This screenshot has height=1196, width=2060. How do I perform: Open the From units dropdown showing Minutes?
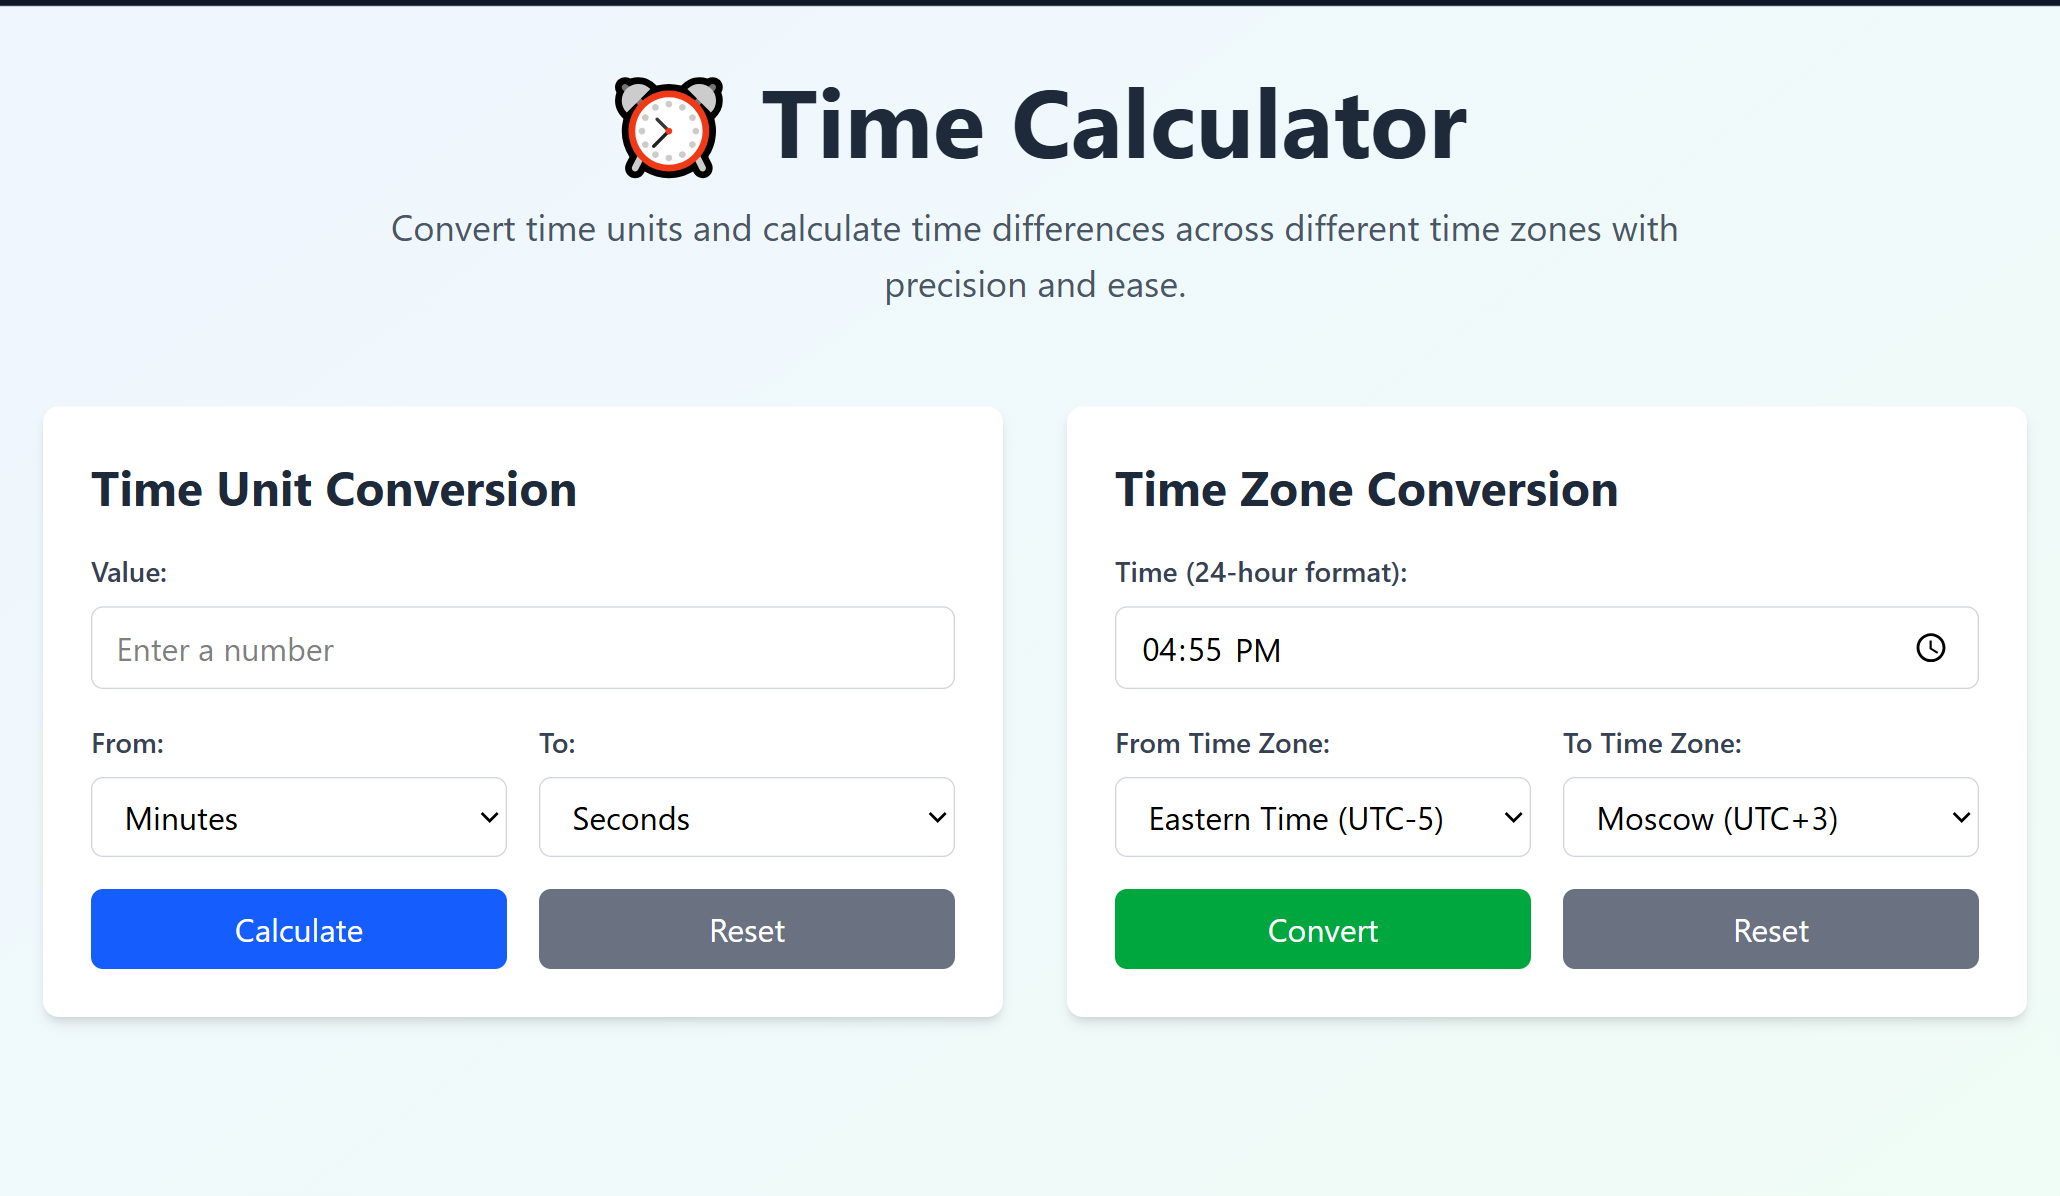298,817
